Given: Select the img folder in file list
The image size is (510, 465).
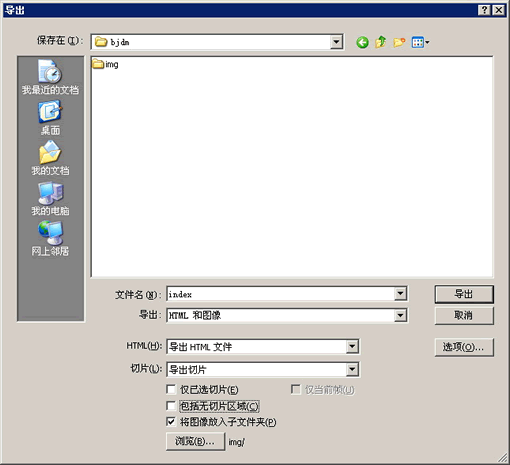Looking at the screenshot, I should (105, 64).
